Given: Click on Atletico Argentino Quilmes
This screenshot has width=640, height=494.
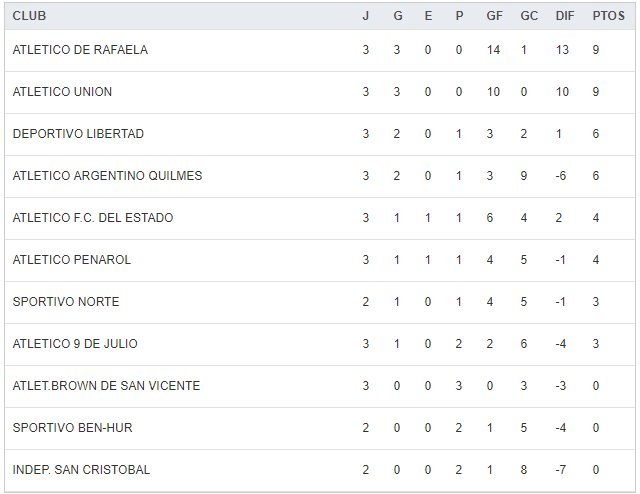Looking at the screenshot, I should point(107,176).
